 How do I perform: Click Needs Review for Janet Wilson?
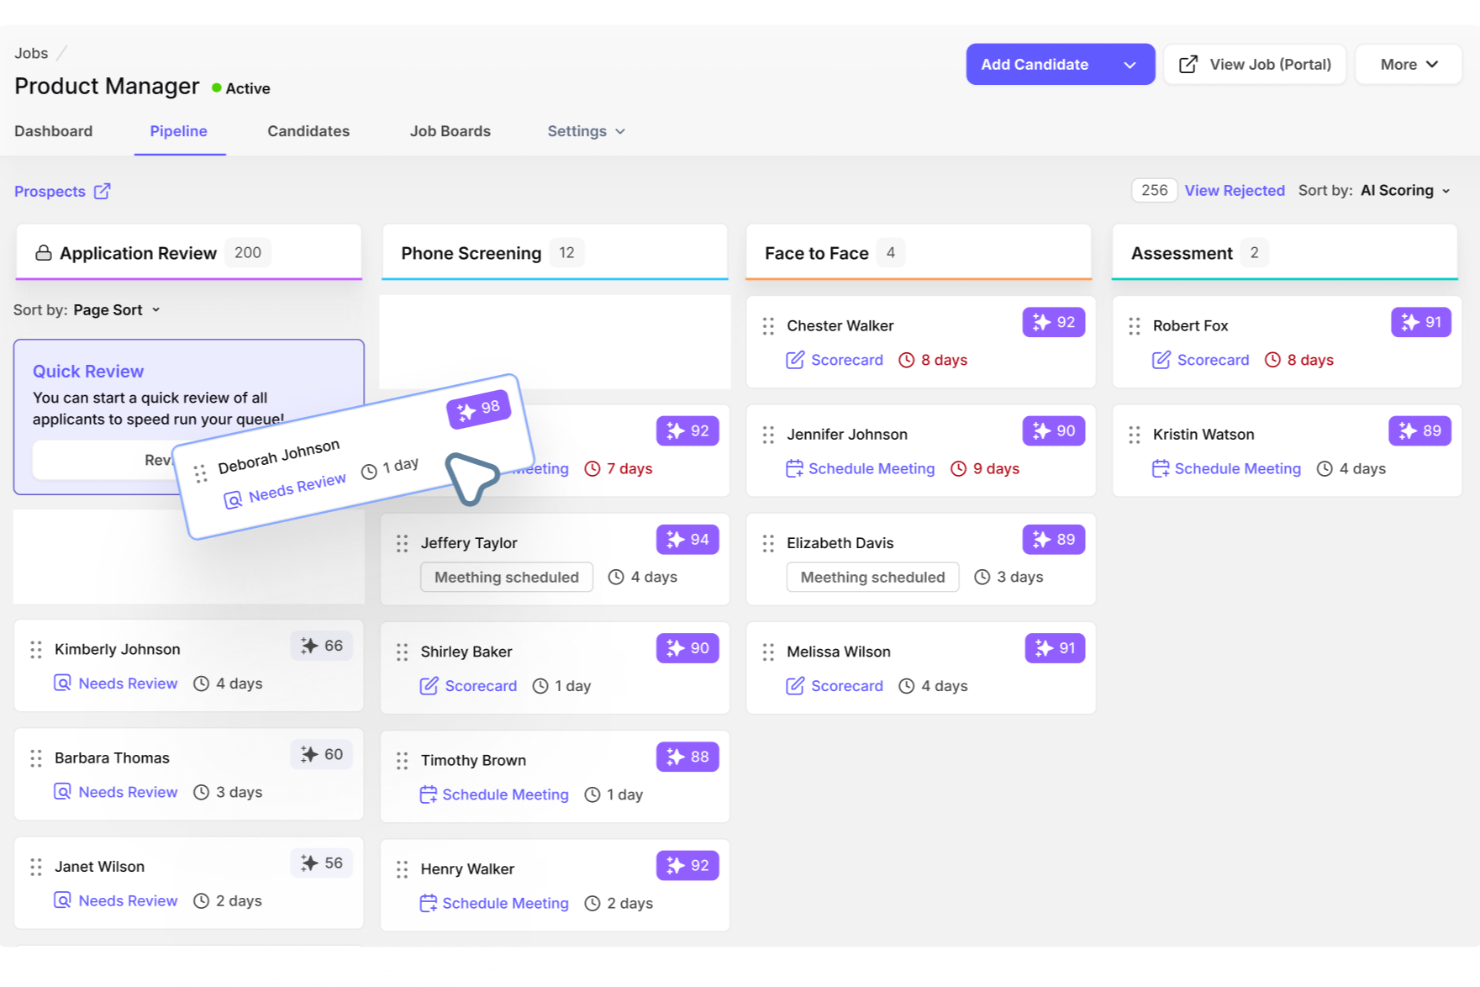click(x=128, y=901)
